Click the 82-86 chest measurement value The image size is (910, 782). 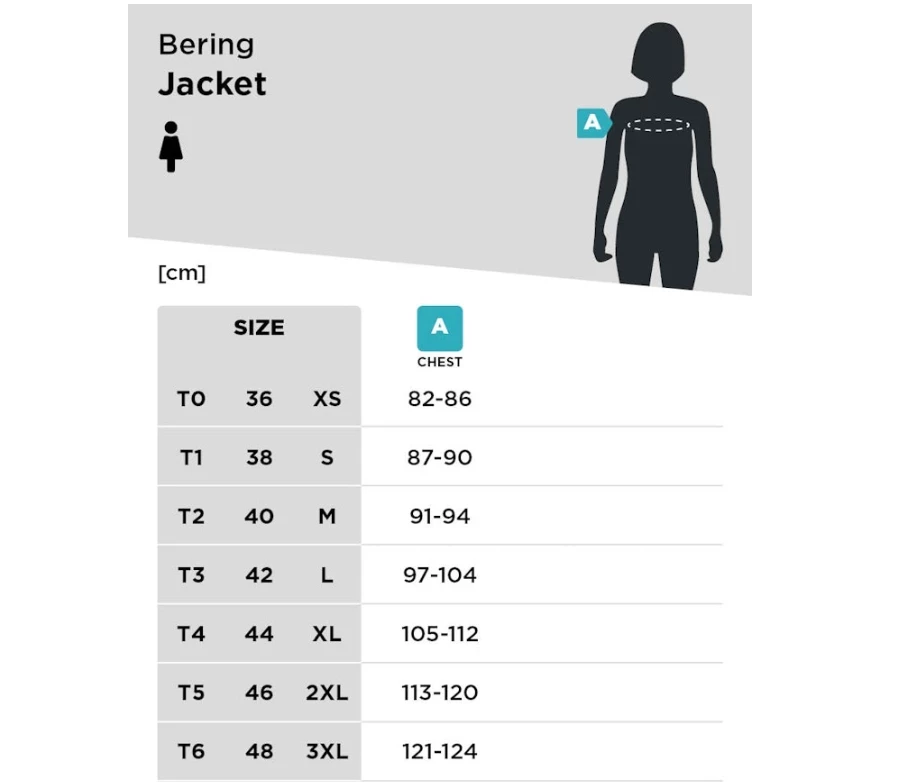point(439,399)
